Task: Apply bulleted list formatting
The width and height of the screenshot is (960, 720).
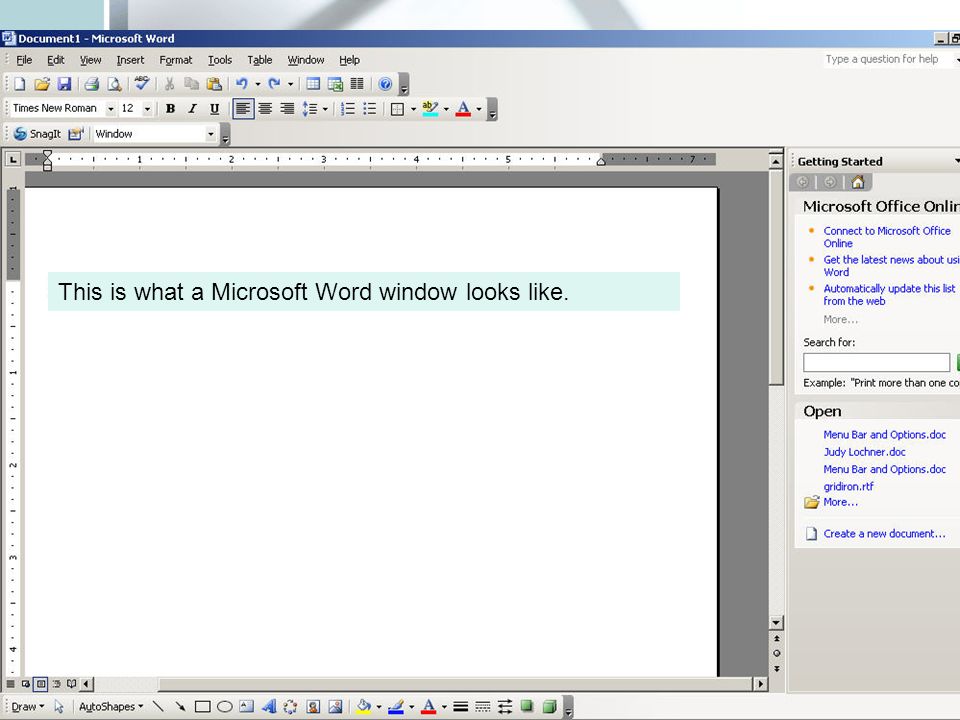Action: pos(370,109)
